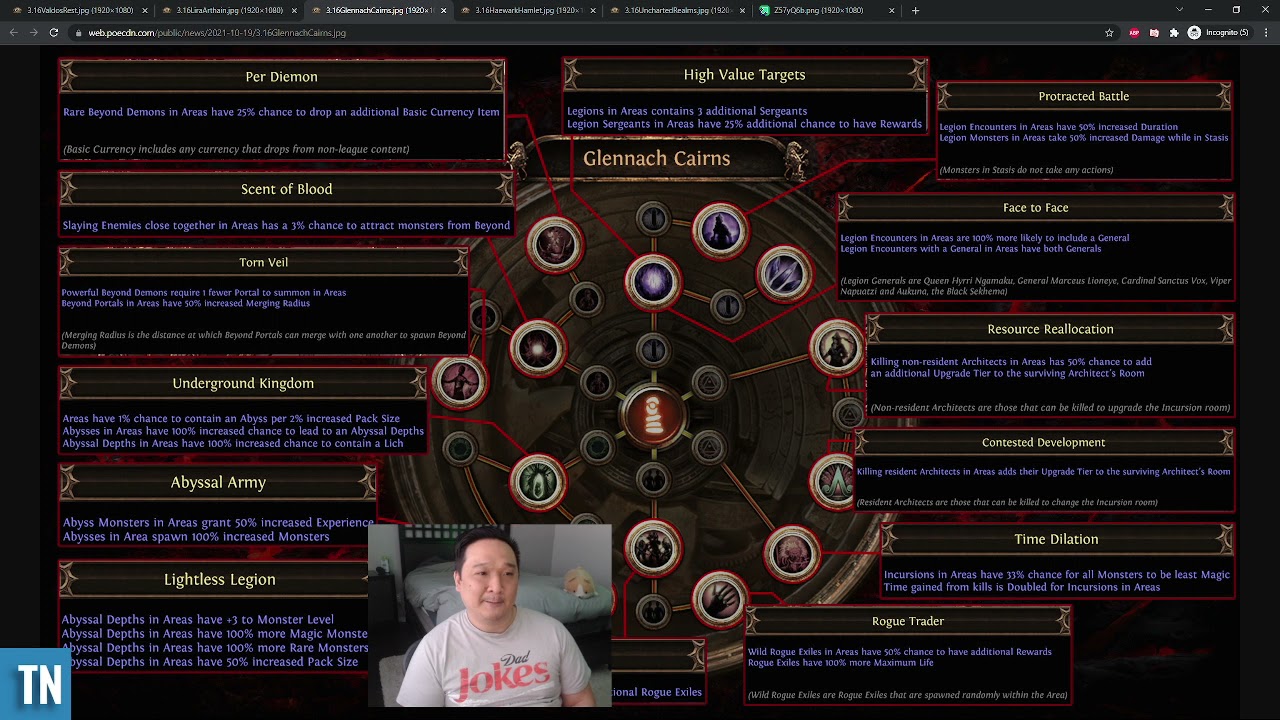Viewport: 1280px width, 720px height.
Task: Click the Protracted Battle heading
Action: [1083, 96]
